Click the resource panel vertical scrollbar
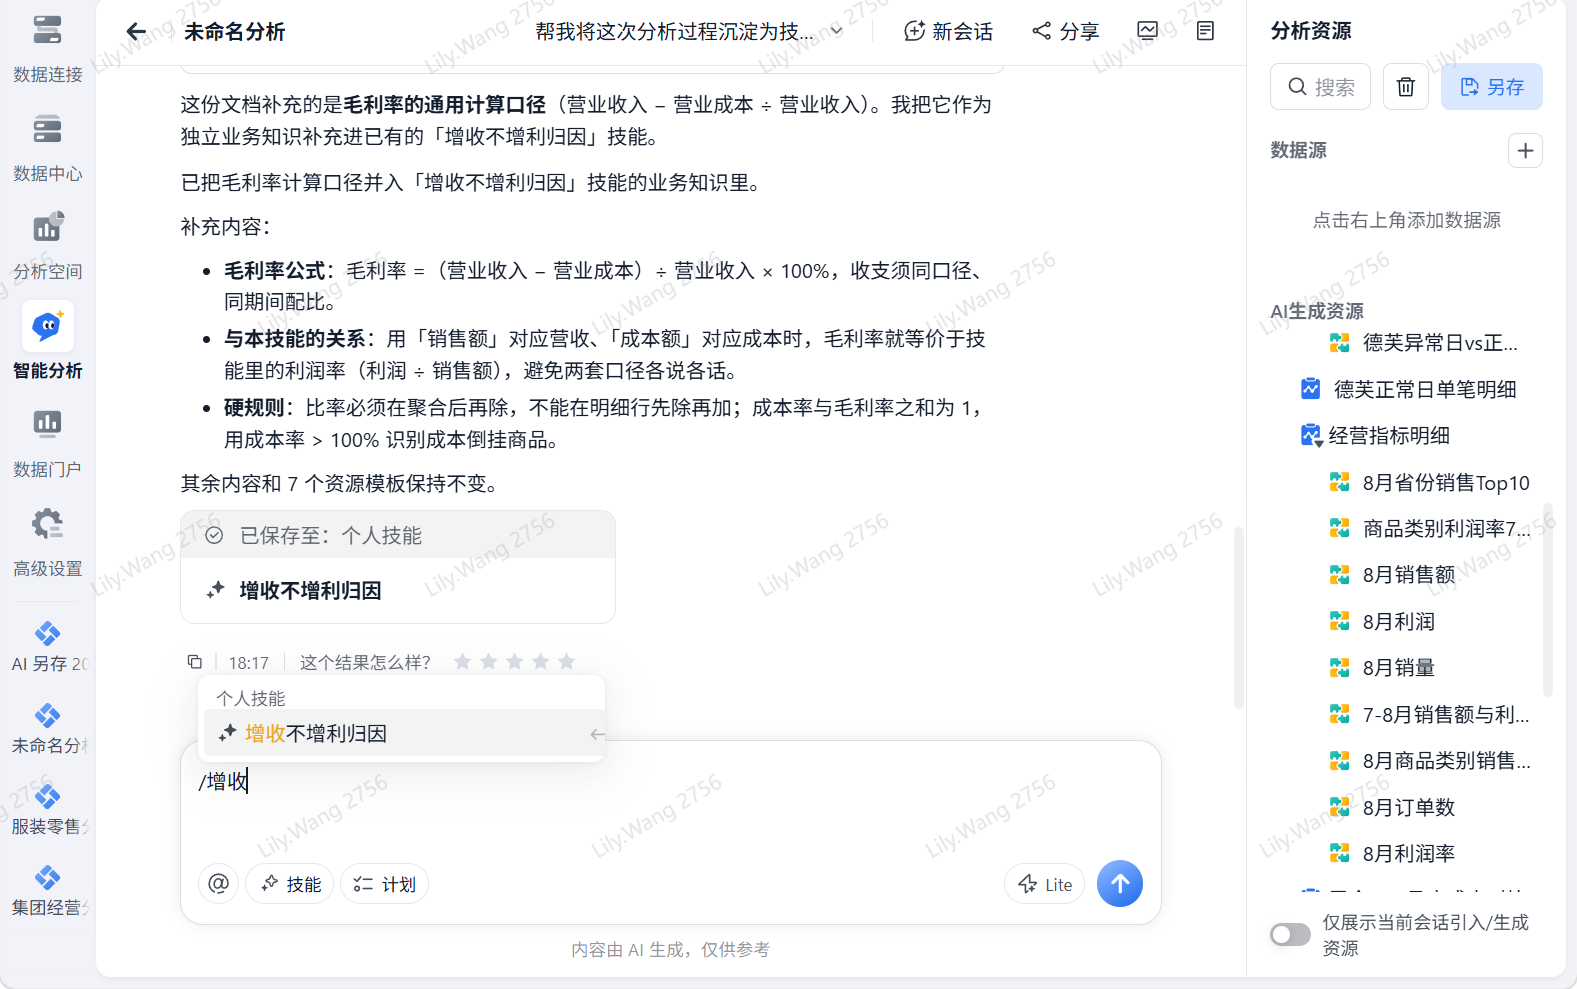The width and height of the screenshot is (1577, 989). point(1548,600)
